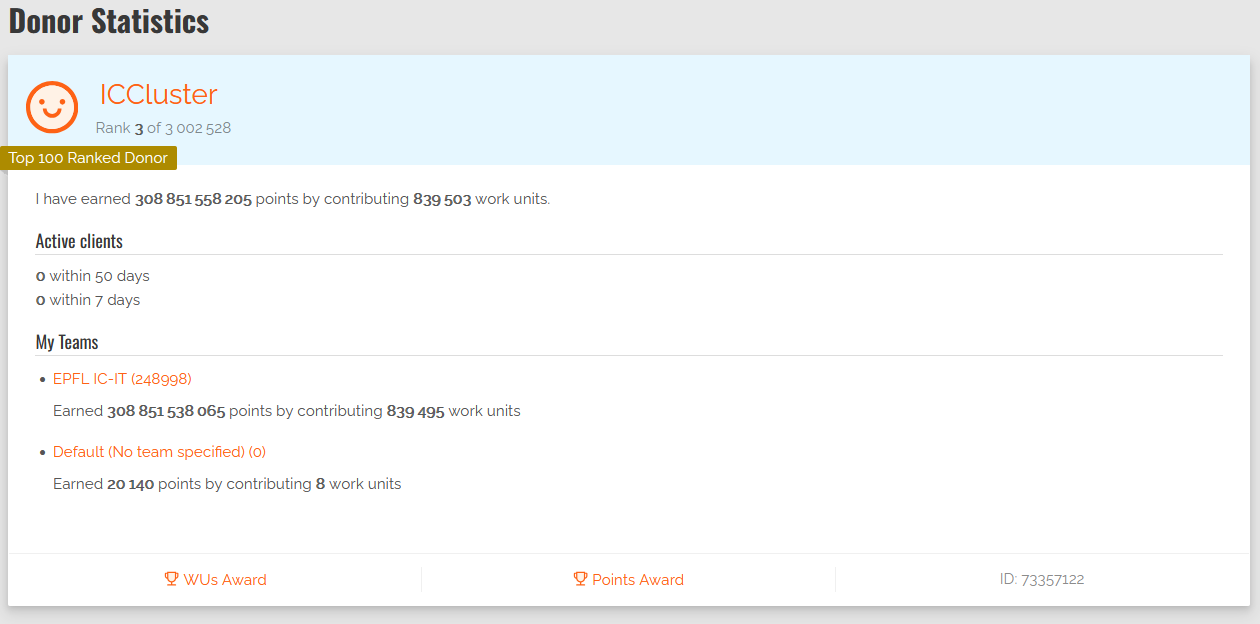This screenshot has width=1260, height=624.
Task: Click the total points 308 851 558 205
Action: [x=193, y=199]
